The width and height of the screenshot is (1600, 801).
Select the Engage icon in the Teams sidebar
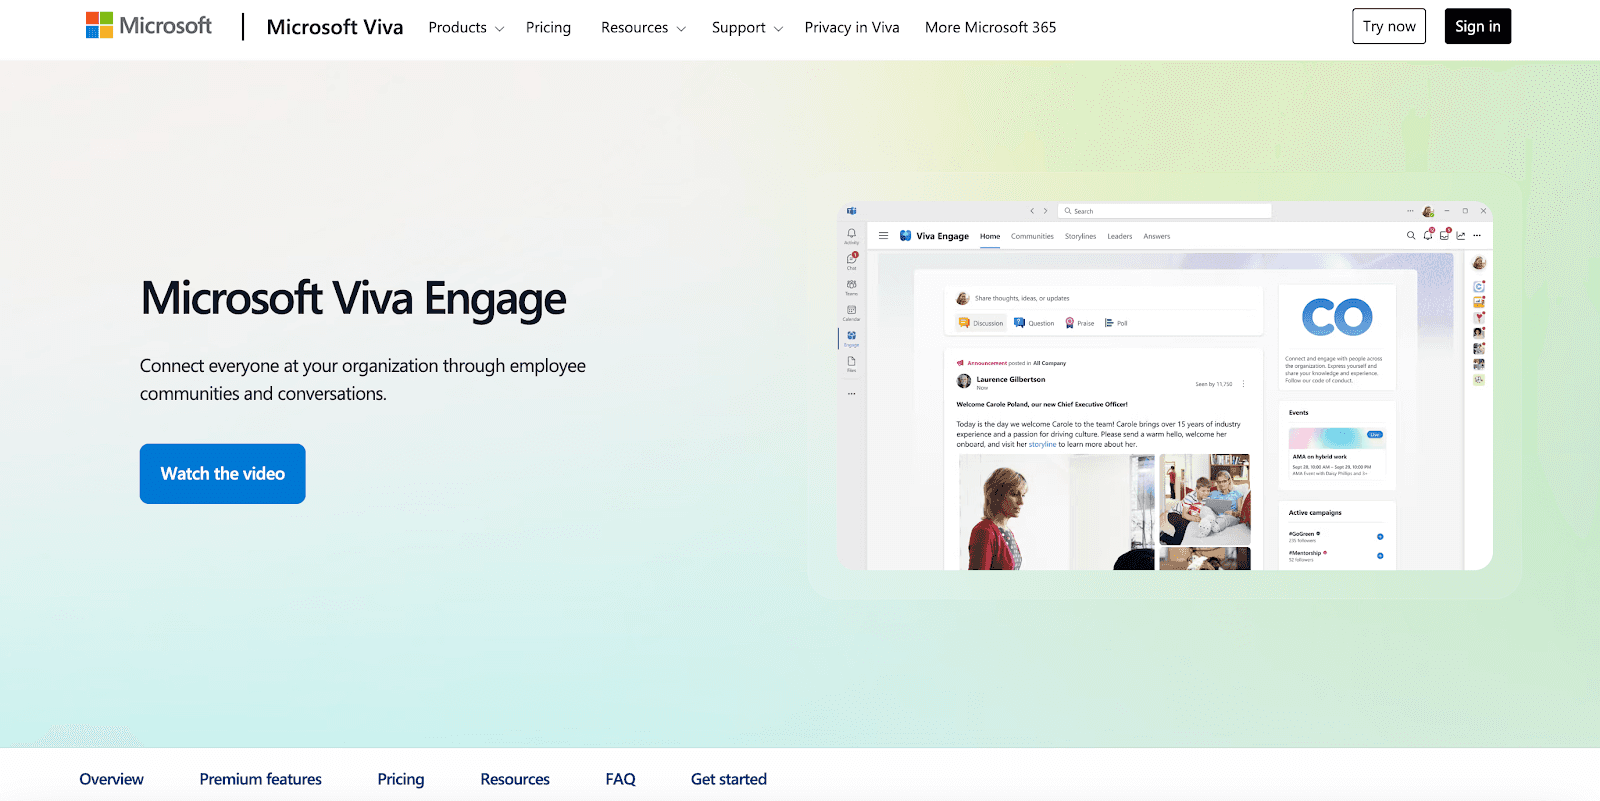(x=852, y=337)
